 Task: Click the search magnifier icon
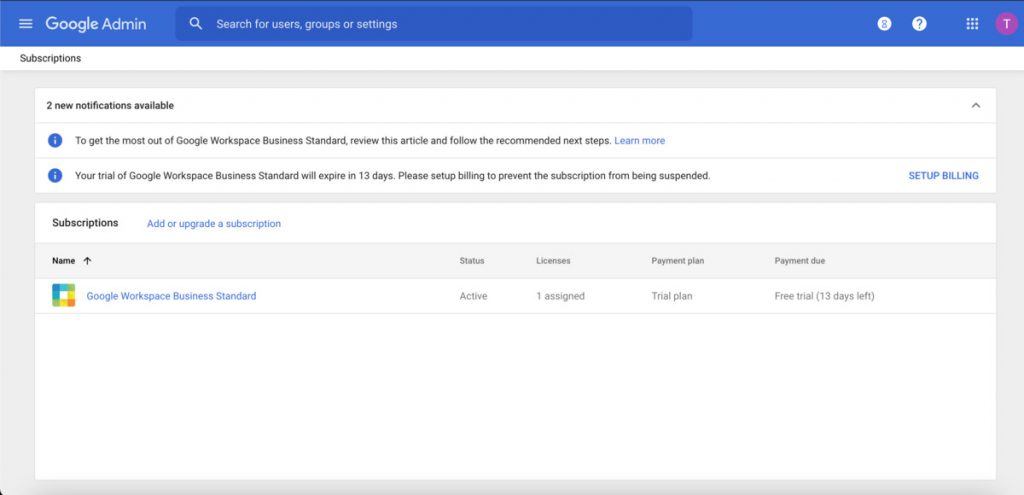point(195,24)
